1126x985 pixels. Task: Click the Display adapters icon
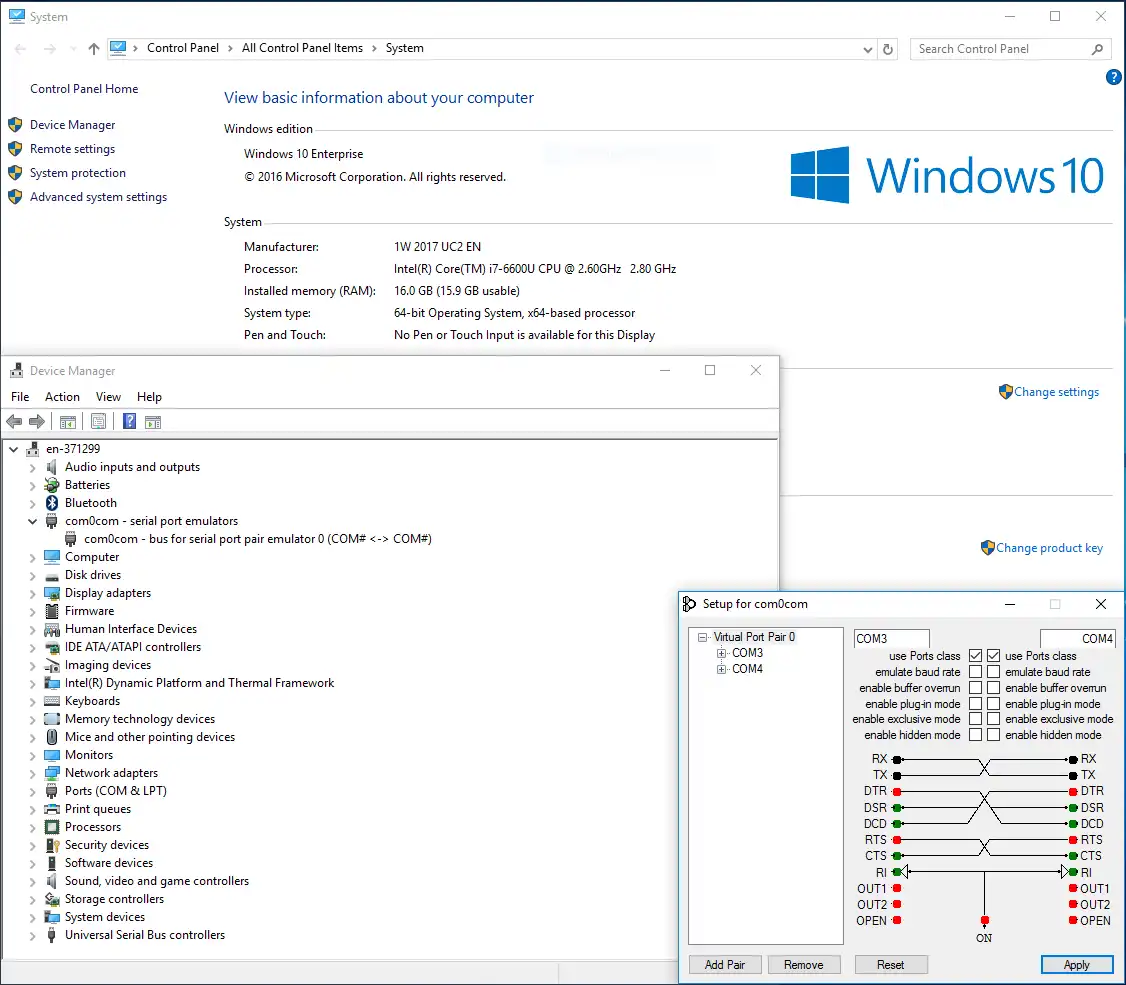tap(52, 593)
